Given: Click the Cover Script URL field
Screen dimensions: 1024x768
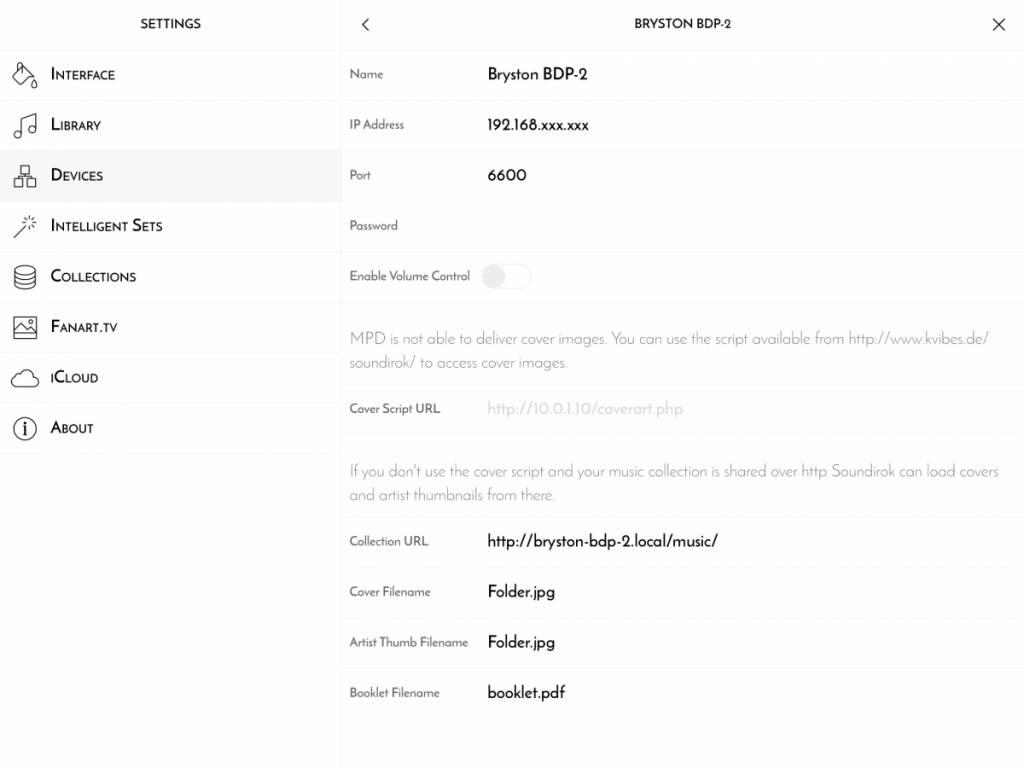Looking at the screenshot, I should click(682, 409).
